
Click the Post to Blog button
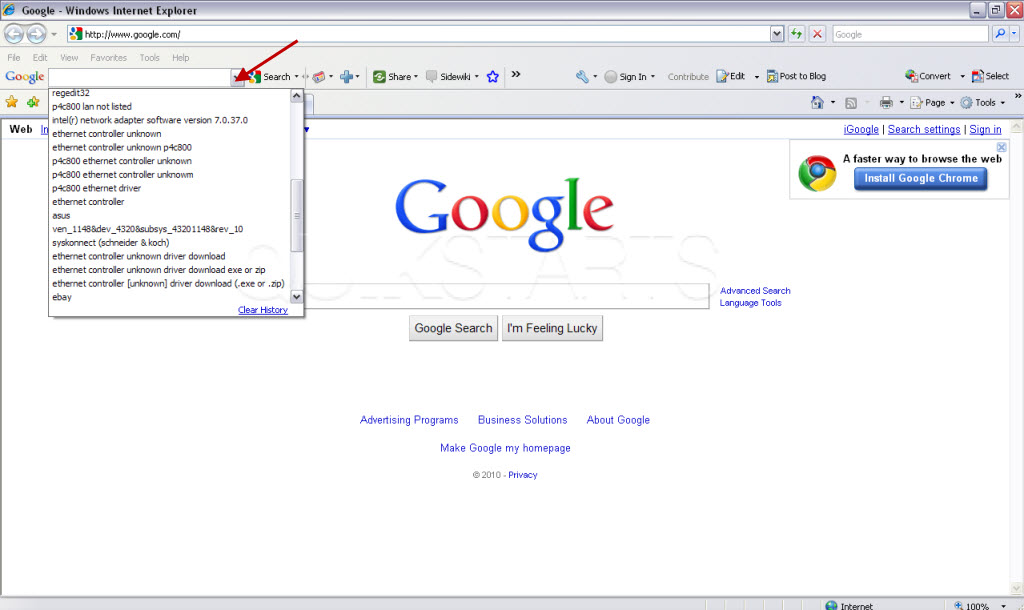pyautogui.click(x=796, y=76)
